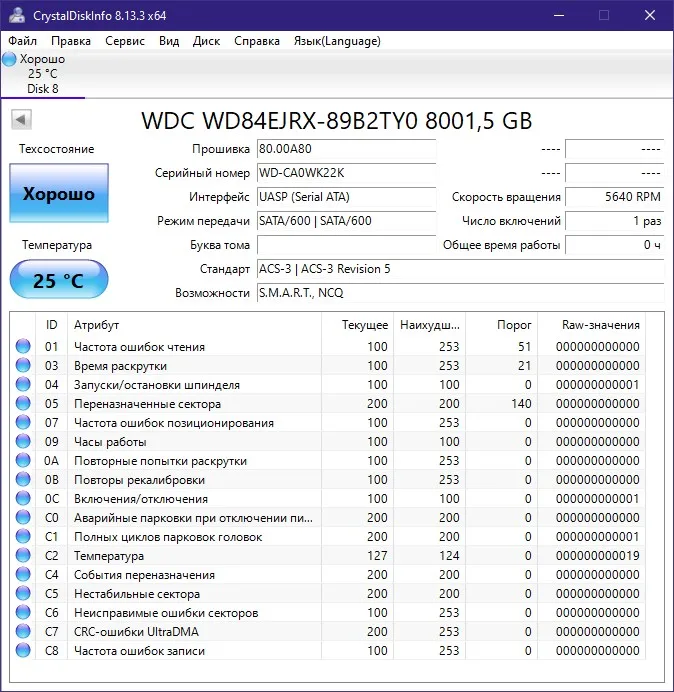Minimize the CrystalDiskInfo window

pyautogui.click(x=559, y=15)
